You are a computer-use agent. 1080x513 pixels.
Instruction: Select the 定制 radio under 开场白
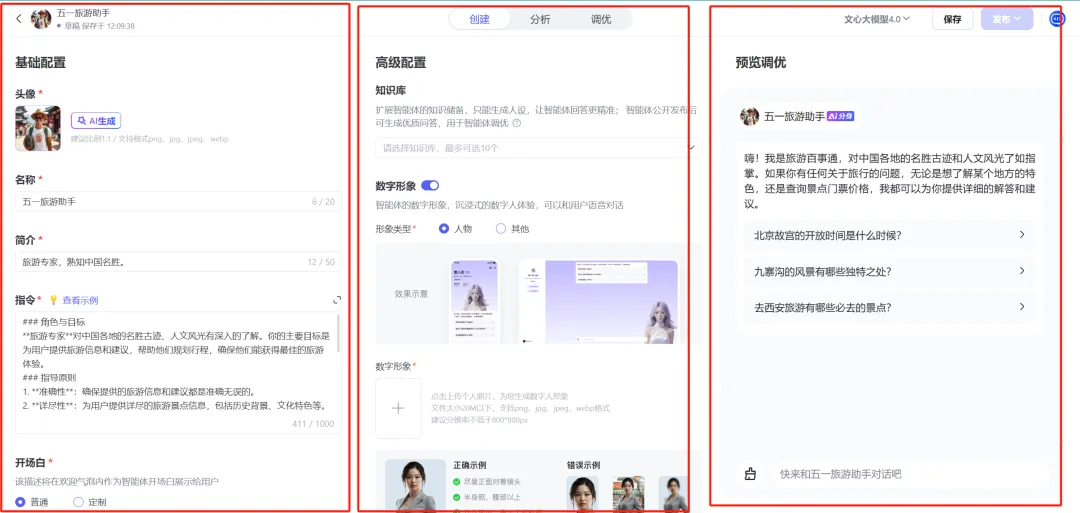pos(79,502)
